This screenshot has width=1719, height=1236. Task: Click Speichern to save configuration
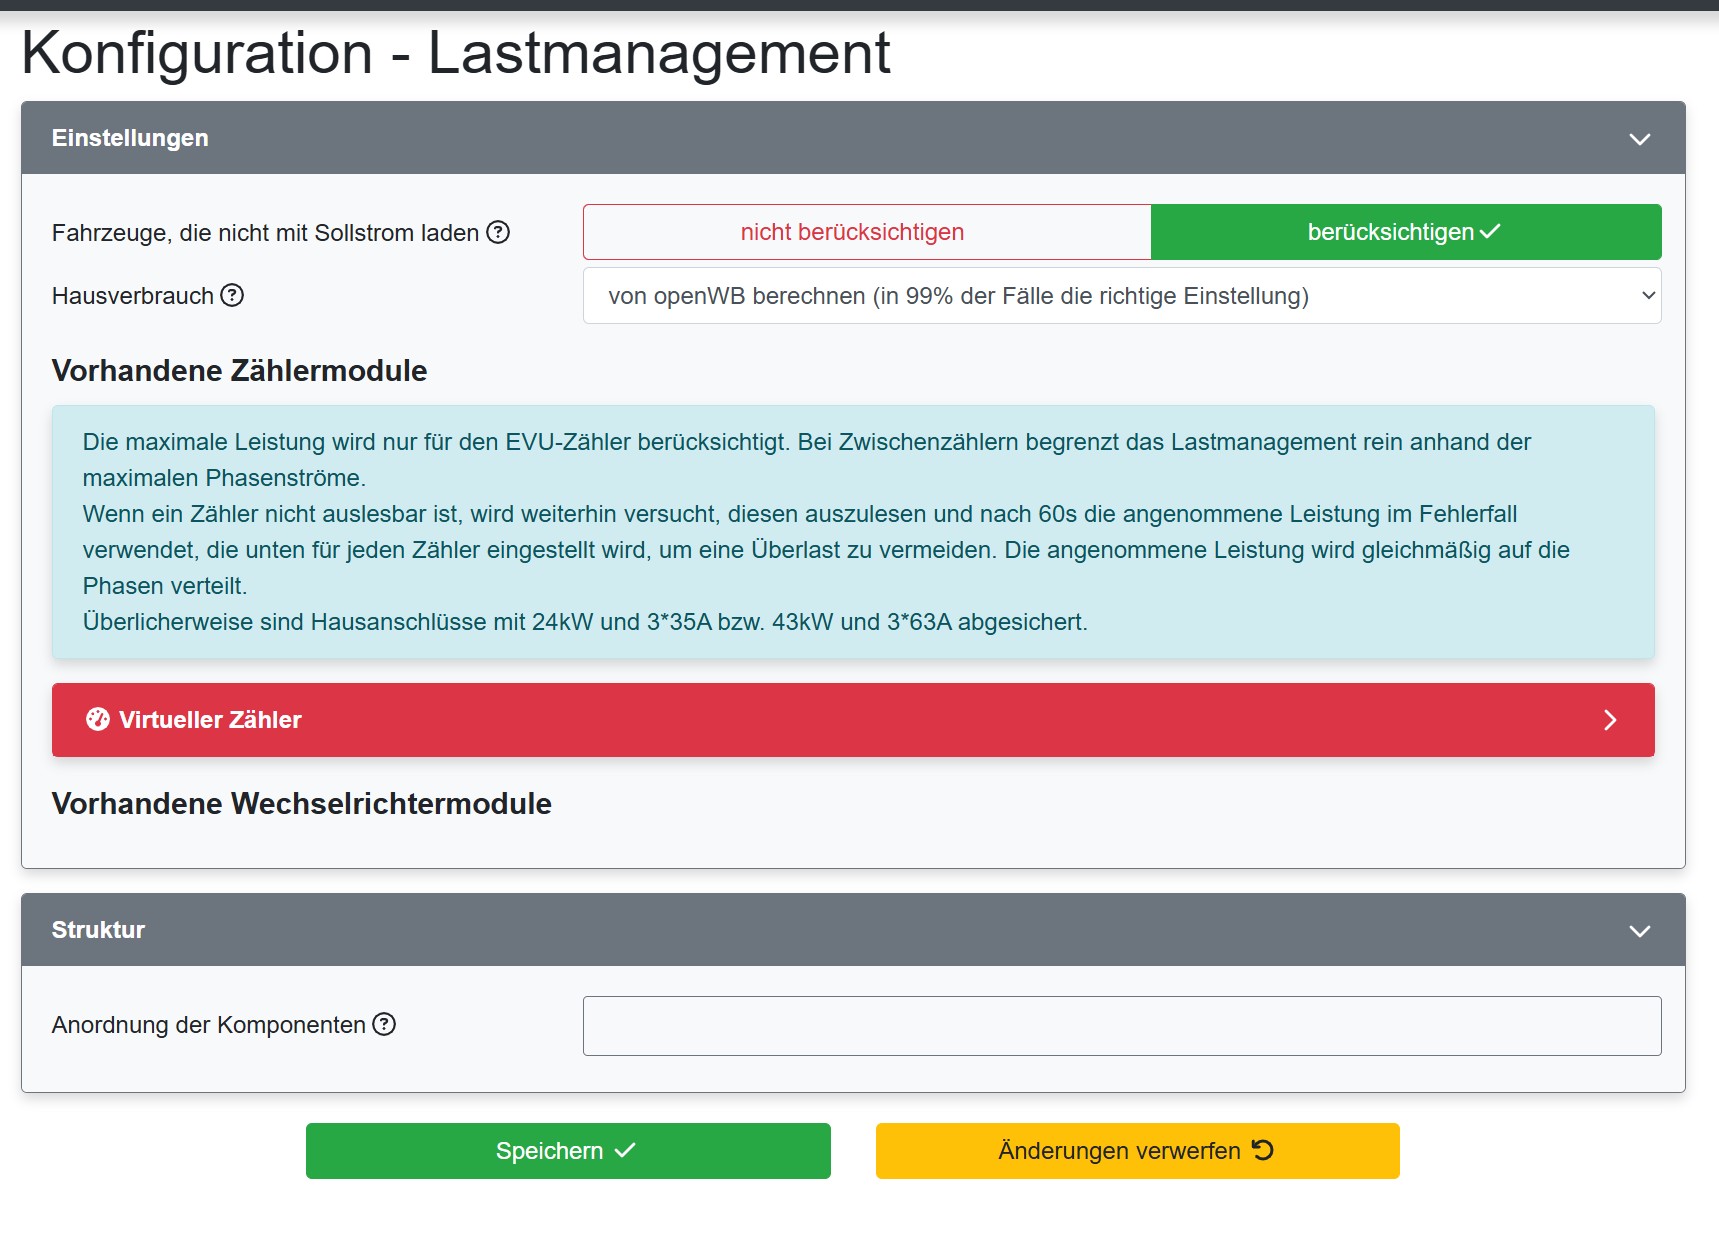coord(568,1151)
